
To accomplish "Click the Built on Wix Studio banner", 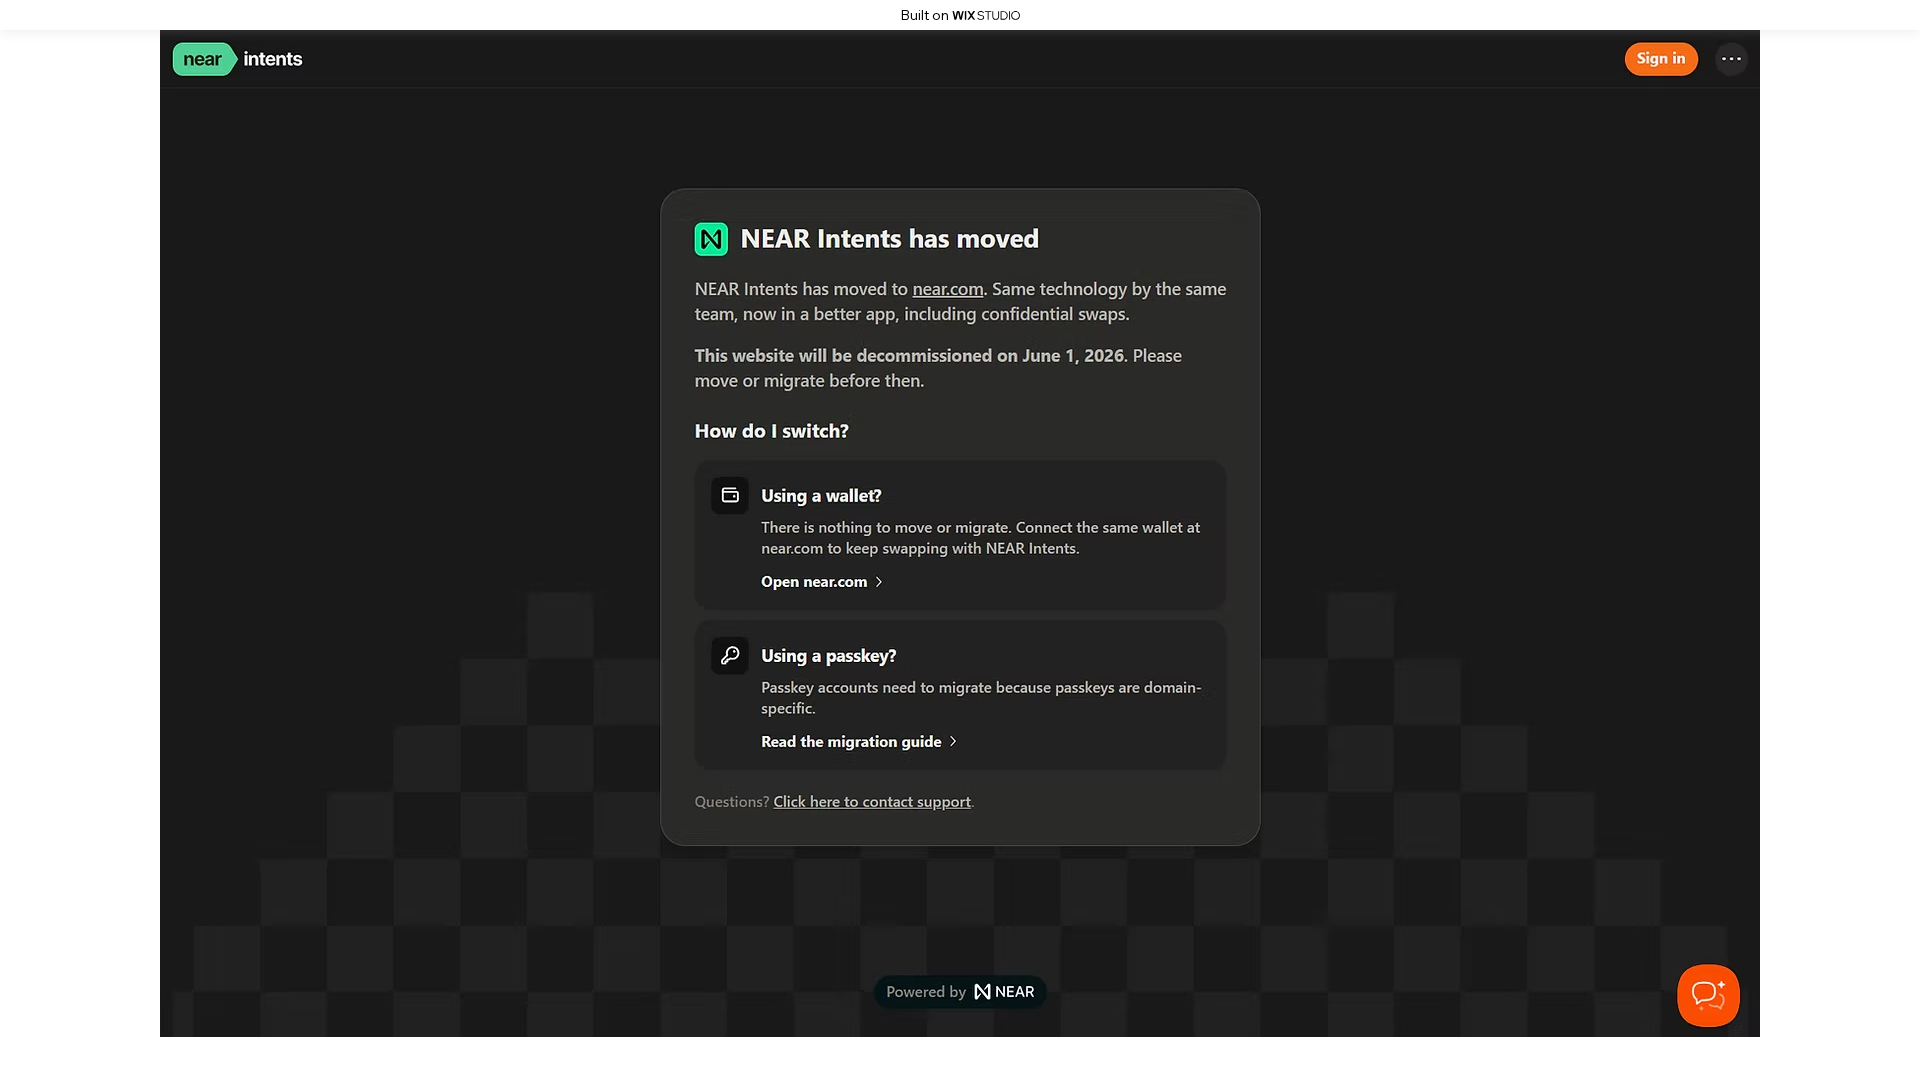I will pos(960,15).
